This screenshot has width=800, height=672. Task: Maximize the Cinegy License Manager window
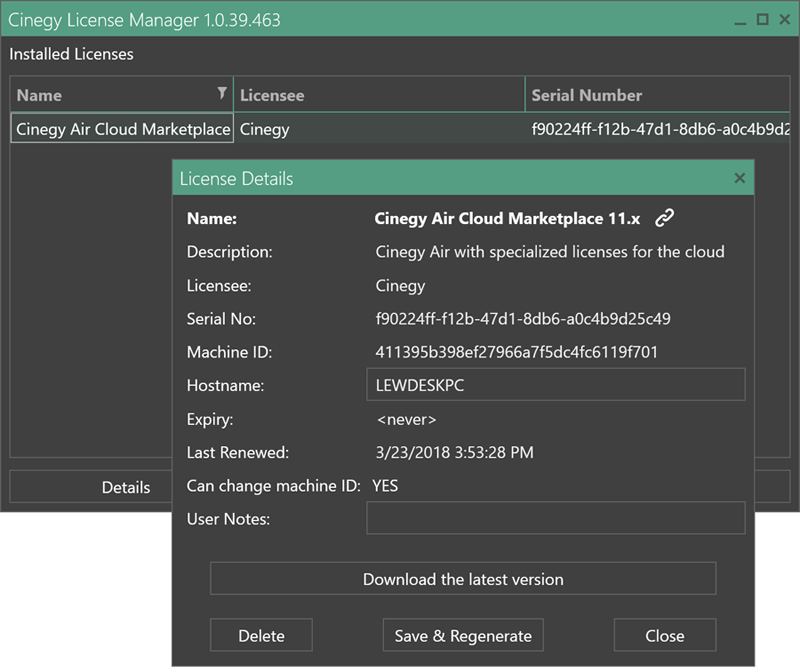[x=762, y=19]
